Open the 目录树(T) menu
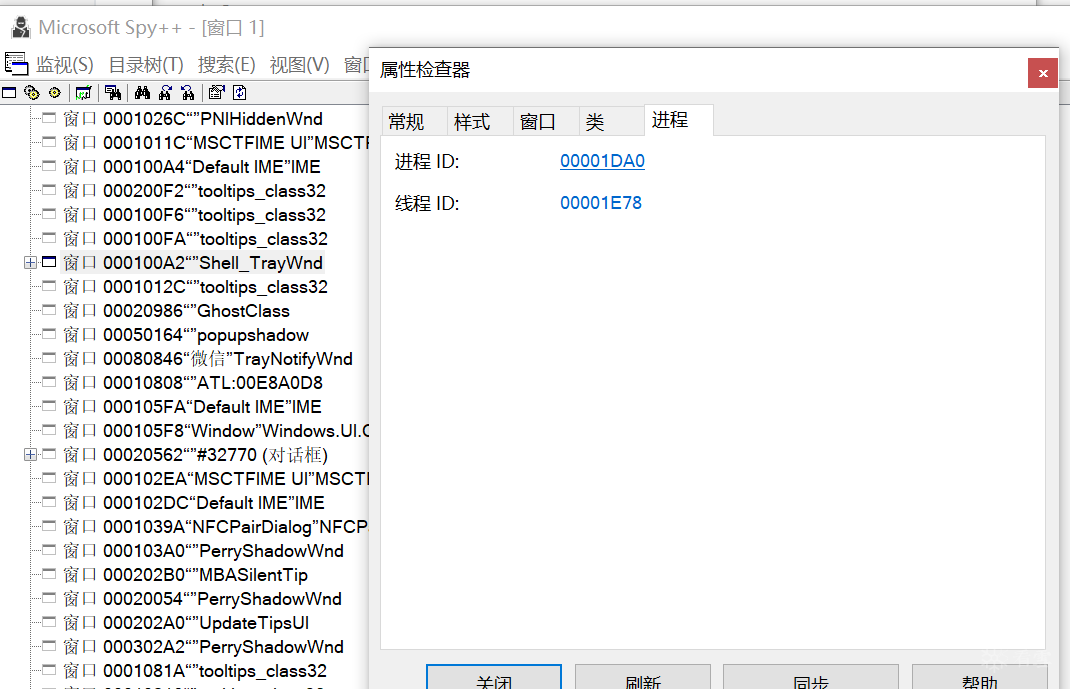The width and height of the screenshot is (1070, 689). click(x=146, y=65)
